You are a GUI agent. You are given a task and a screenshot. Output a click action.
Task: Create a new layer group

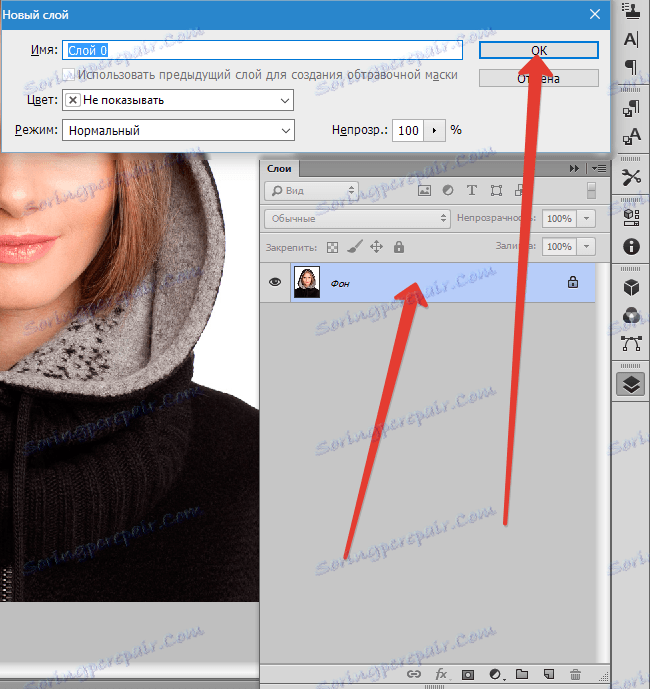[x=522, y=674]
